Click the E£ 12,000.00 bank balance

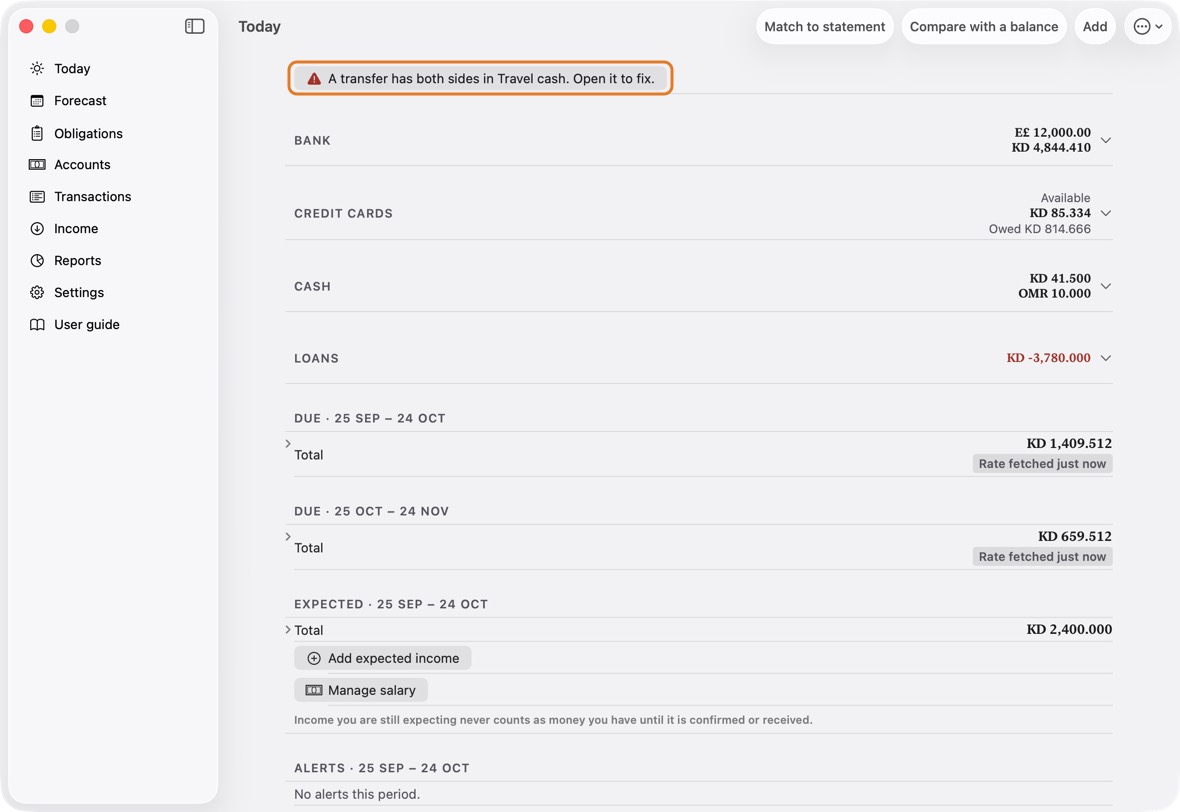[1052, 132]
